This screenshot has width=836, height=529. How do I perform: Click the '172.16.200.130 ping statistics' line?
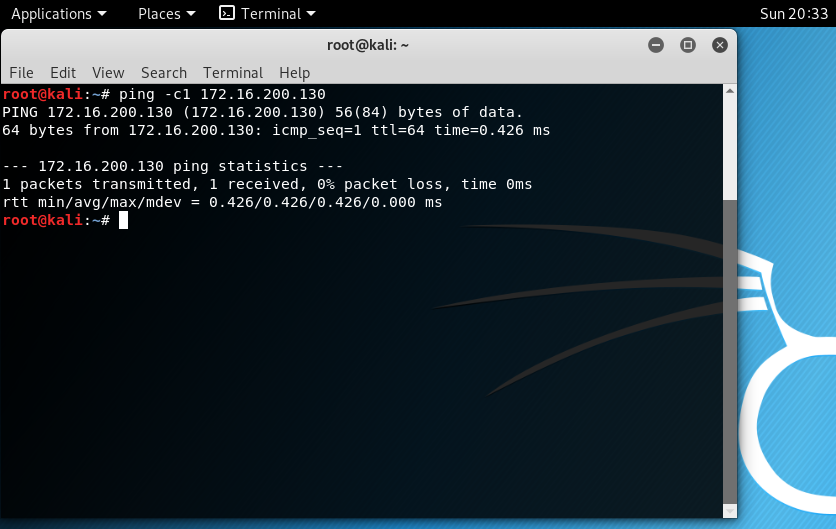(172, 166)
